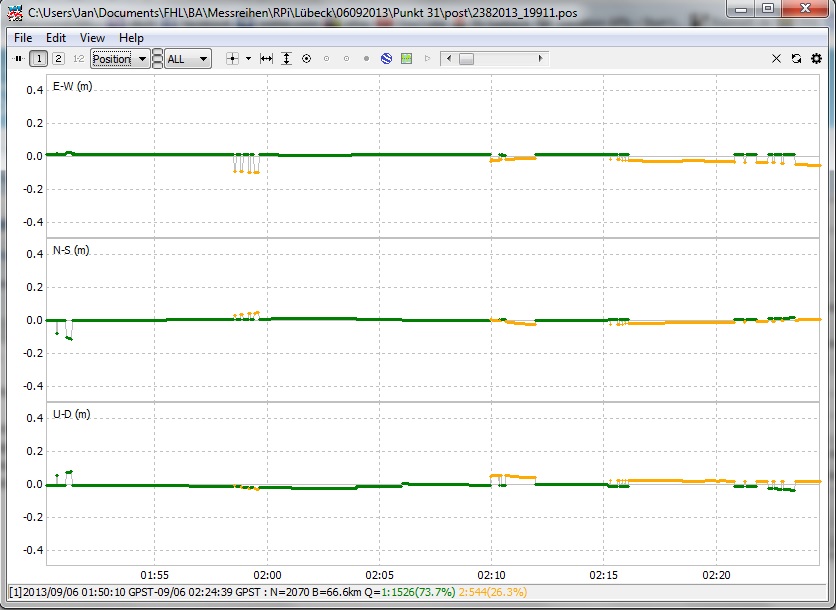Expand the center-origin options arrow

point(248,59)
